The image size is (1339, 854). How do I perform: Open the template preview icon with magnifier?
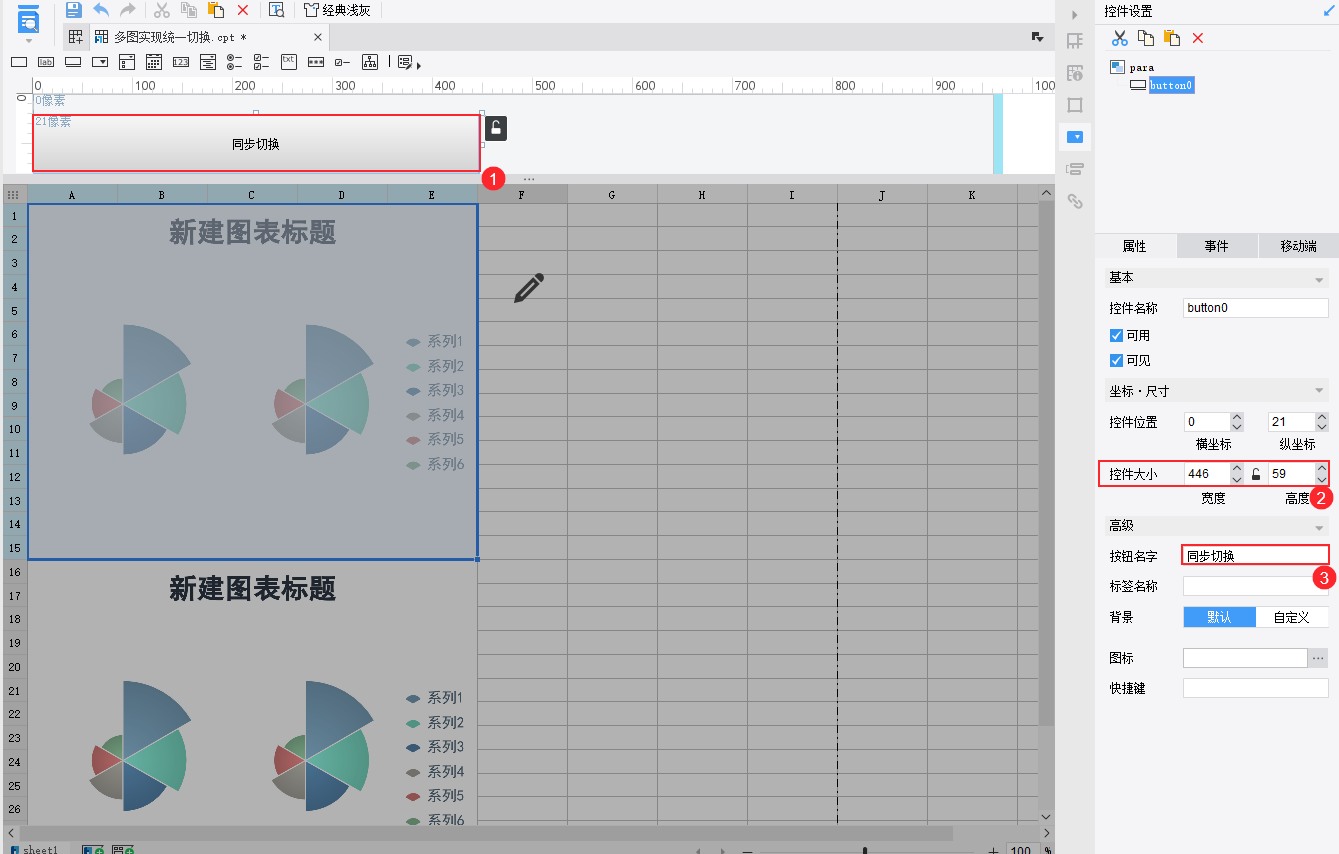click(x=277, y=10)
